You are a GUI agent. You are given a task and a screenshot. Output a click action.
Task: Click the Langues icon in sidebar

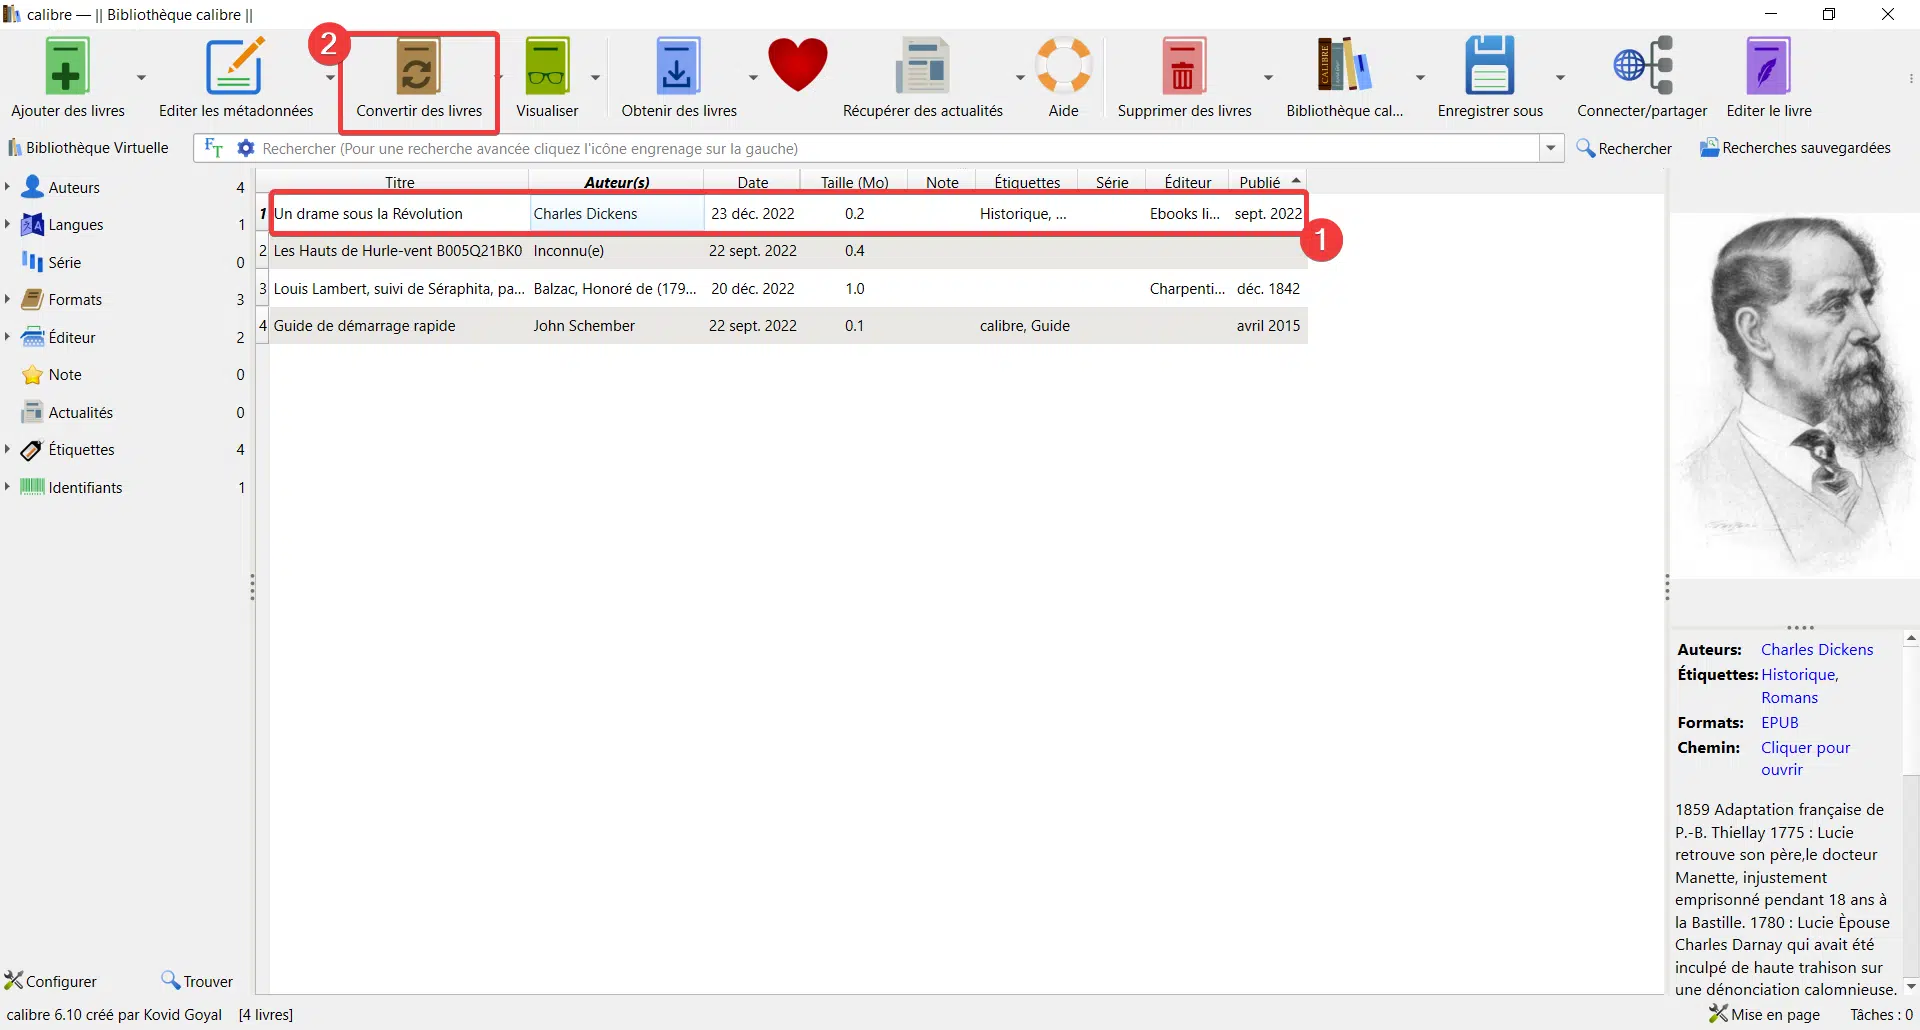(33, 225)
